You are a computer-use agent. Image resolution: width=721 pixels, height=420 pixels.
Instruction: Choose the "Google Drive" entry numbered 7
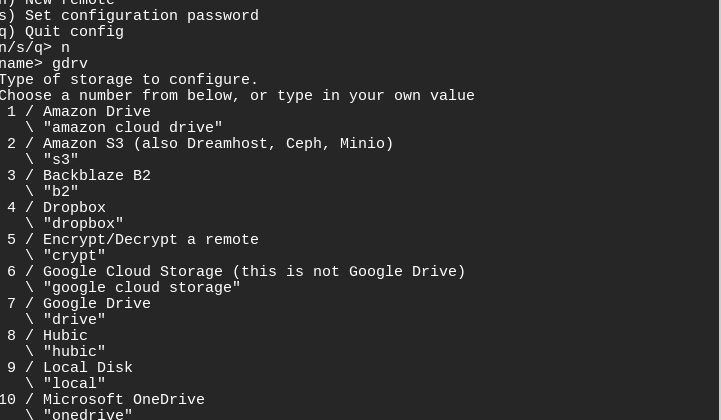96,303
